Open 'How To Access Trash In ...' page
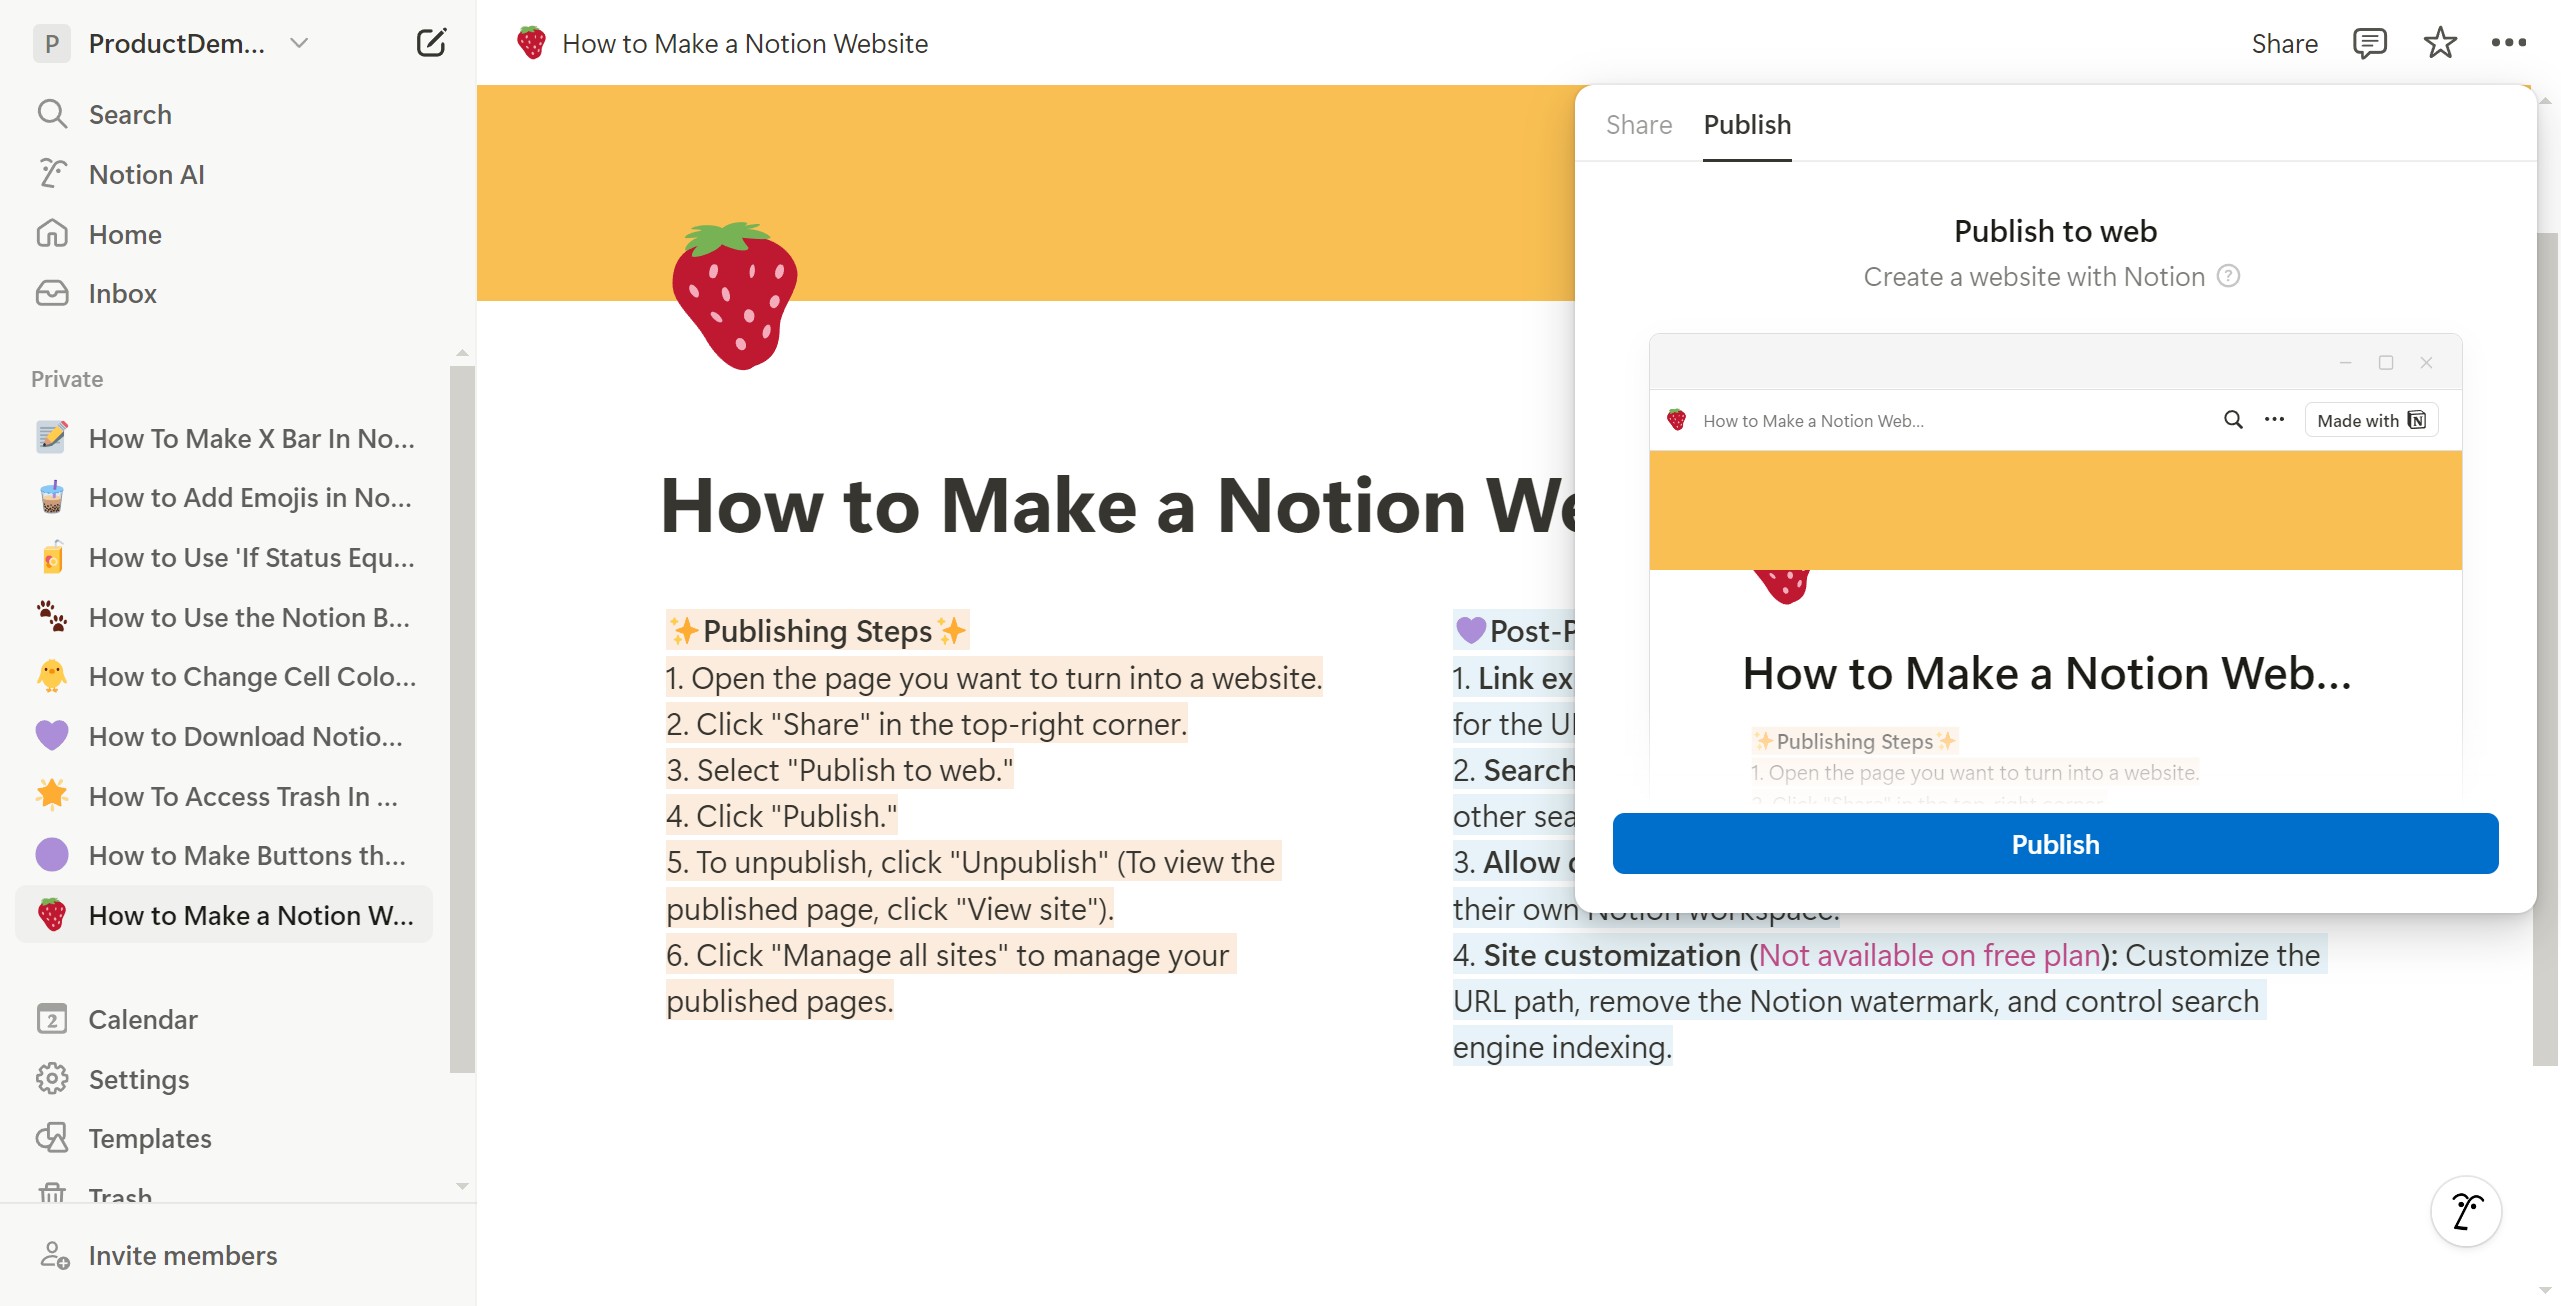Screen dimensions: 2561x1306 point(225,796)
